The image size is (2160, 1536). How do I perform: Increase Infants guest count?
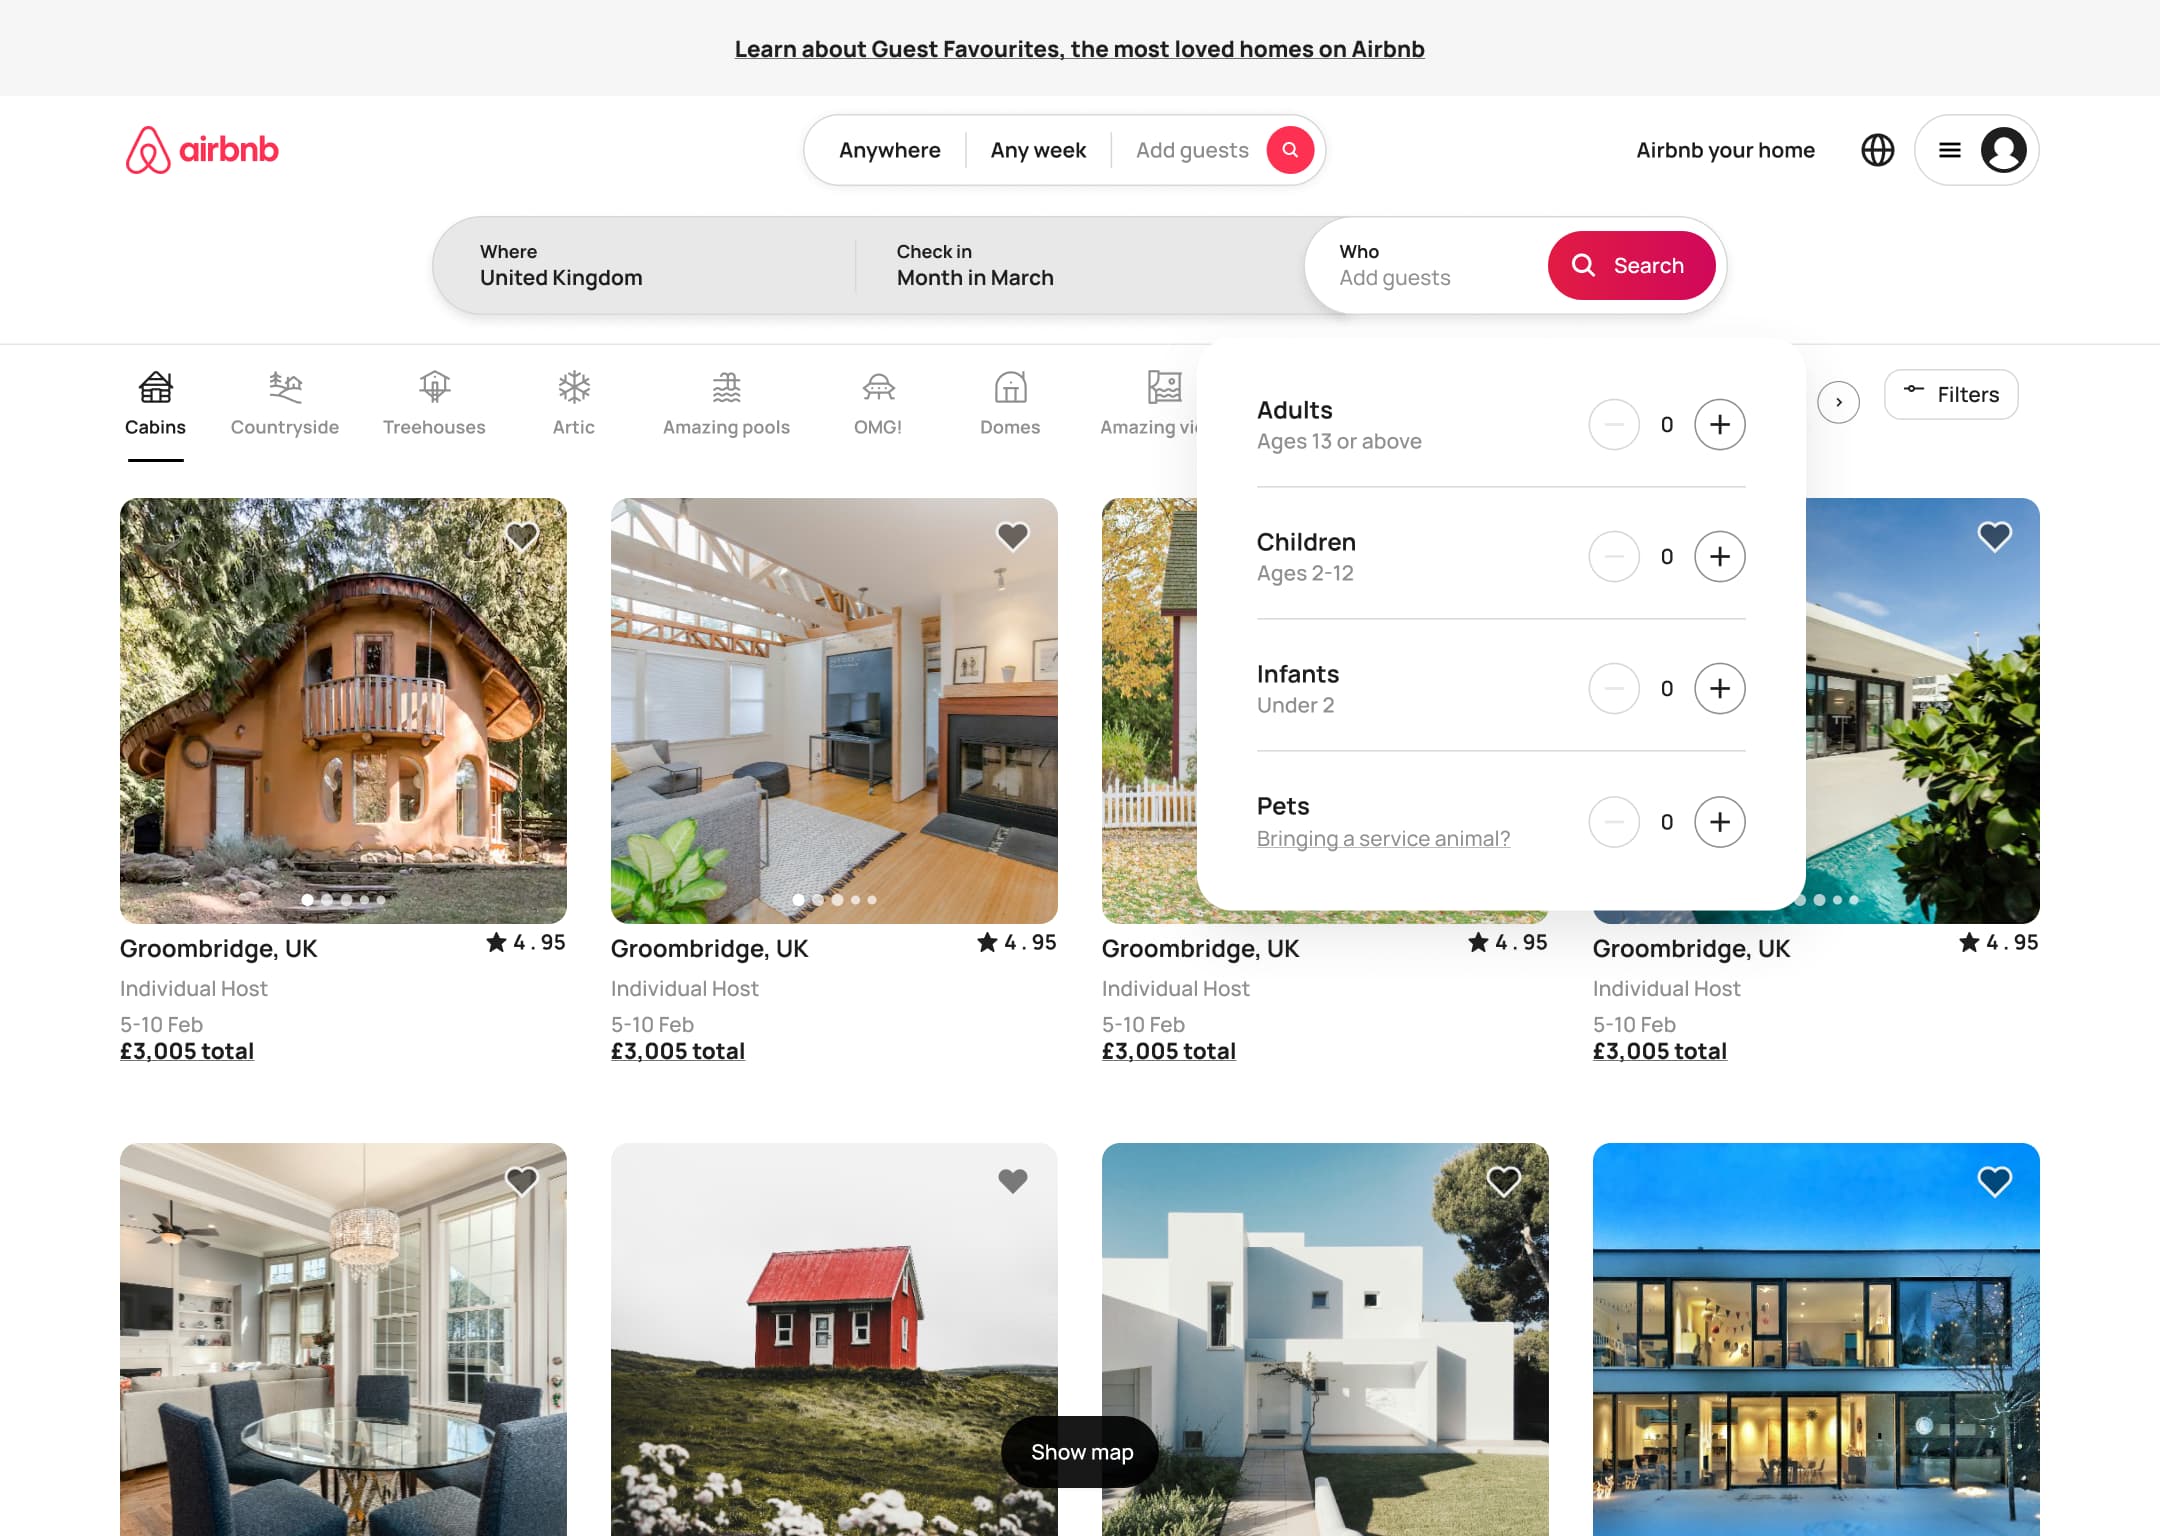tap(1719, 688)
